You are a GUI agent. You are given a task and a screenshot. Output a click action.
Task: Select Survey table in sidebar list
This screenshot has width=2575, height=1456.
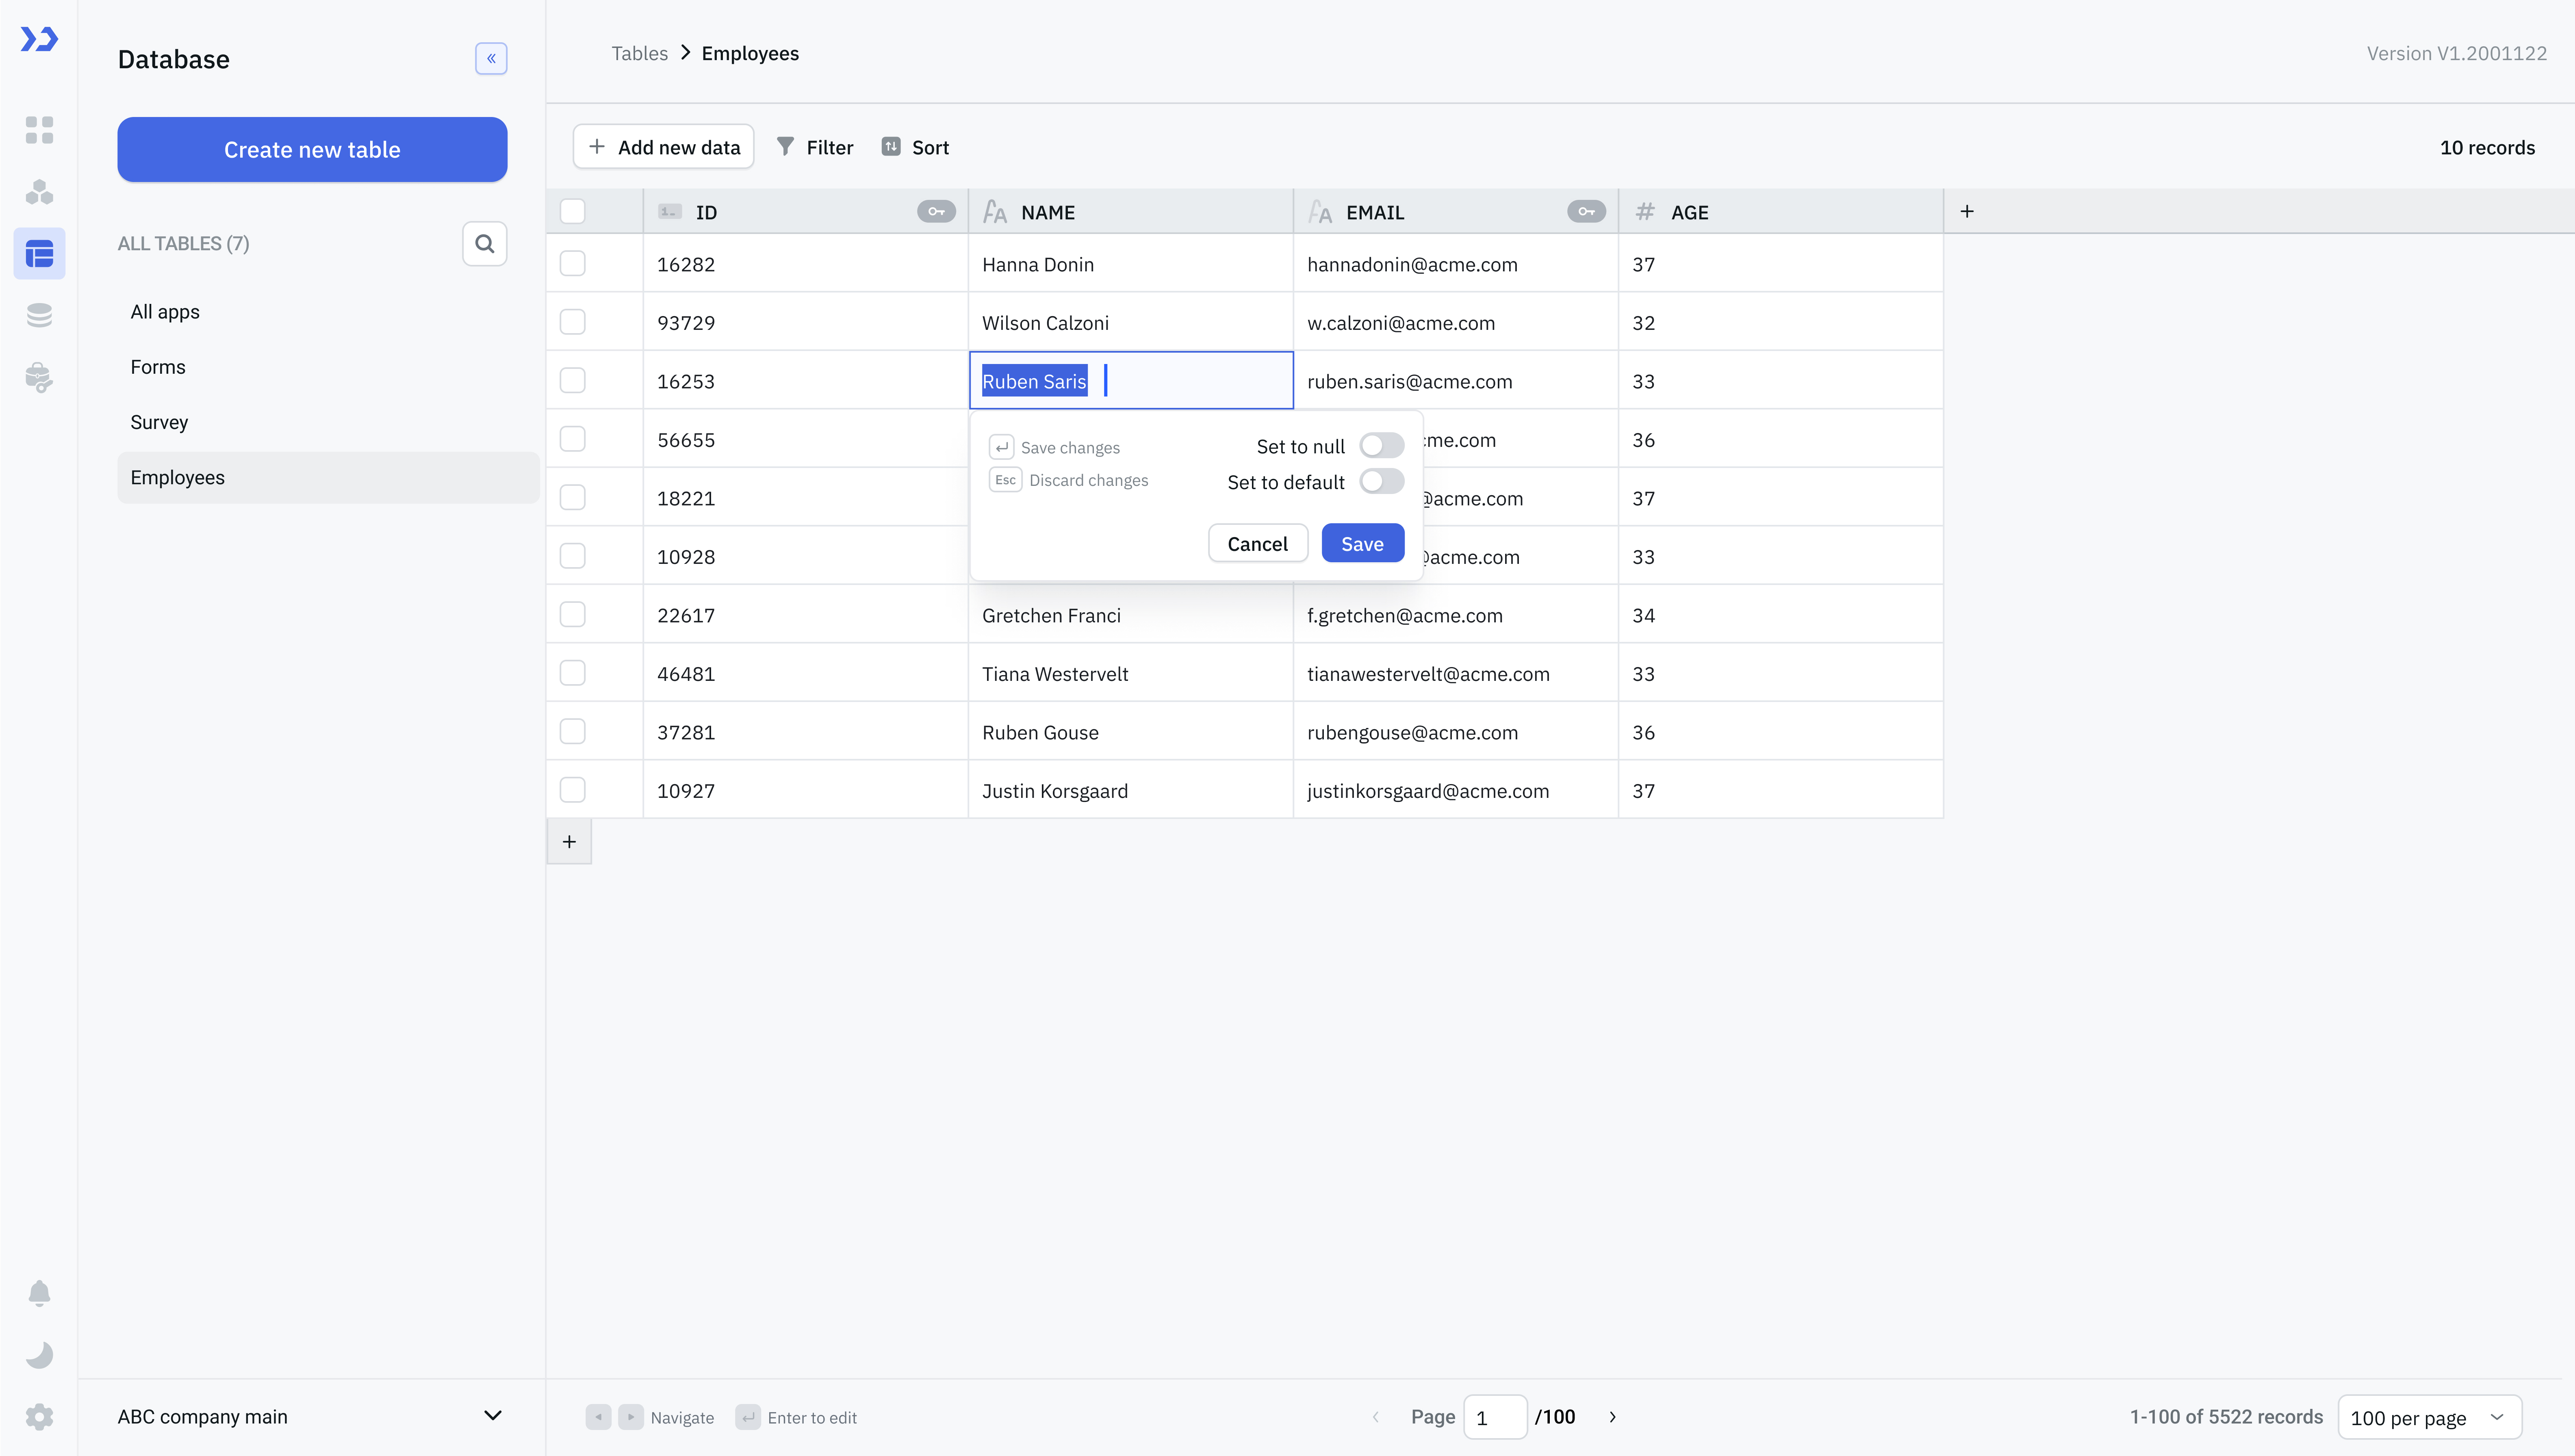tap(159, 422)
